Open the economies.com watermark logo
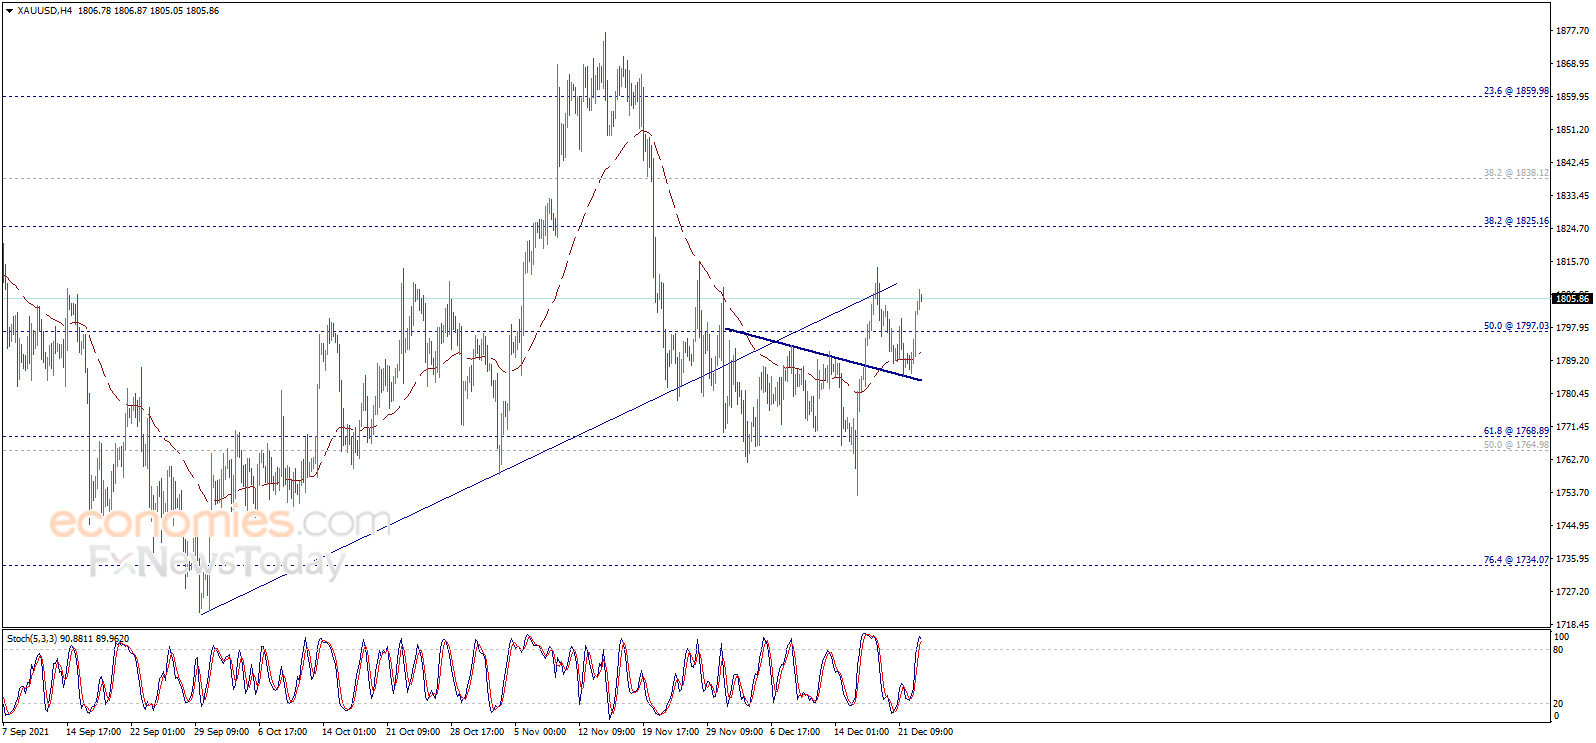Image resolution: width=1596 pixels, height=743 pixels. (x=220, y=522)
